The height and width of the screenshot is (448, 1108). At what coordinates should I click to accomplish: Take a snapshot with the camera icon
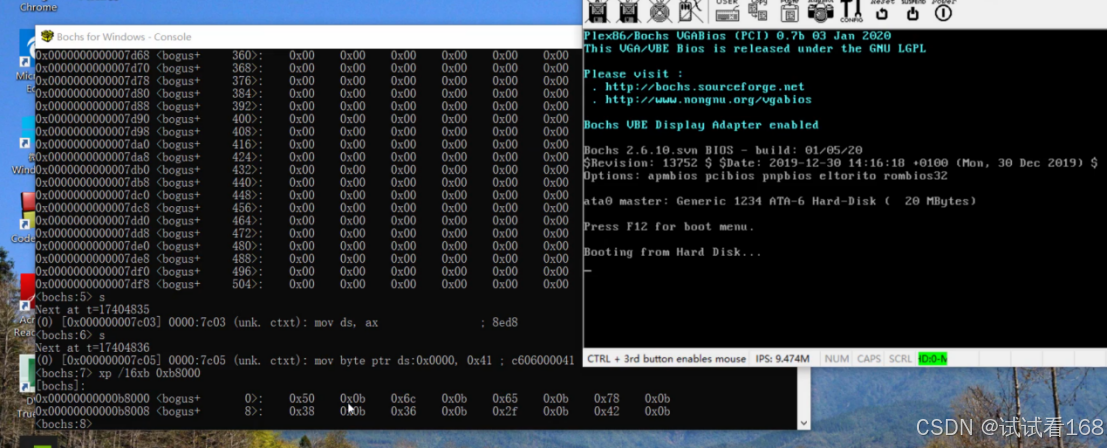(x=820, y=11)
